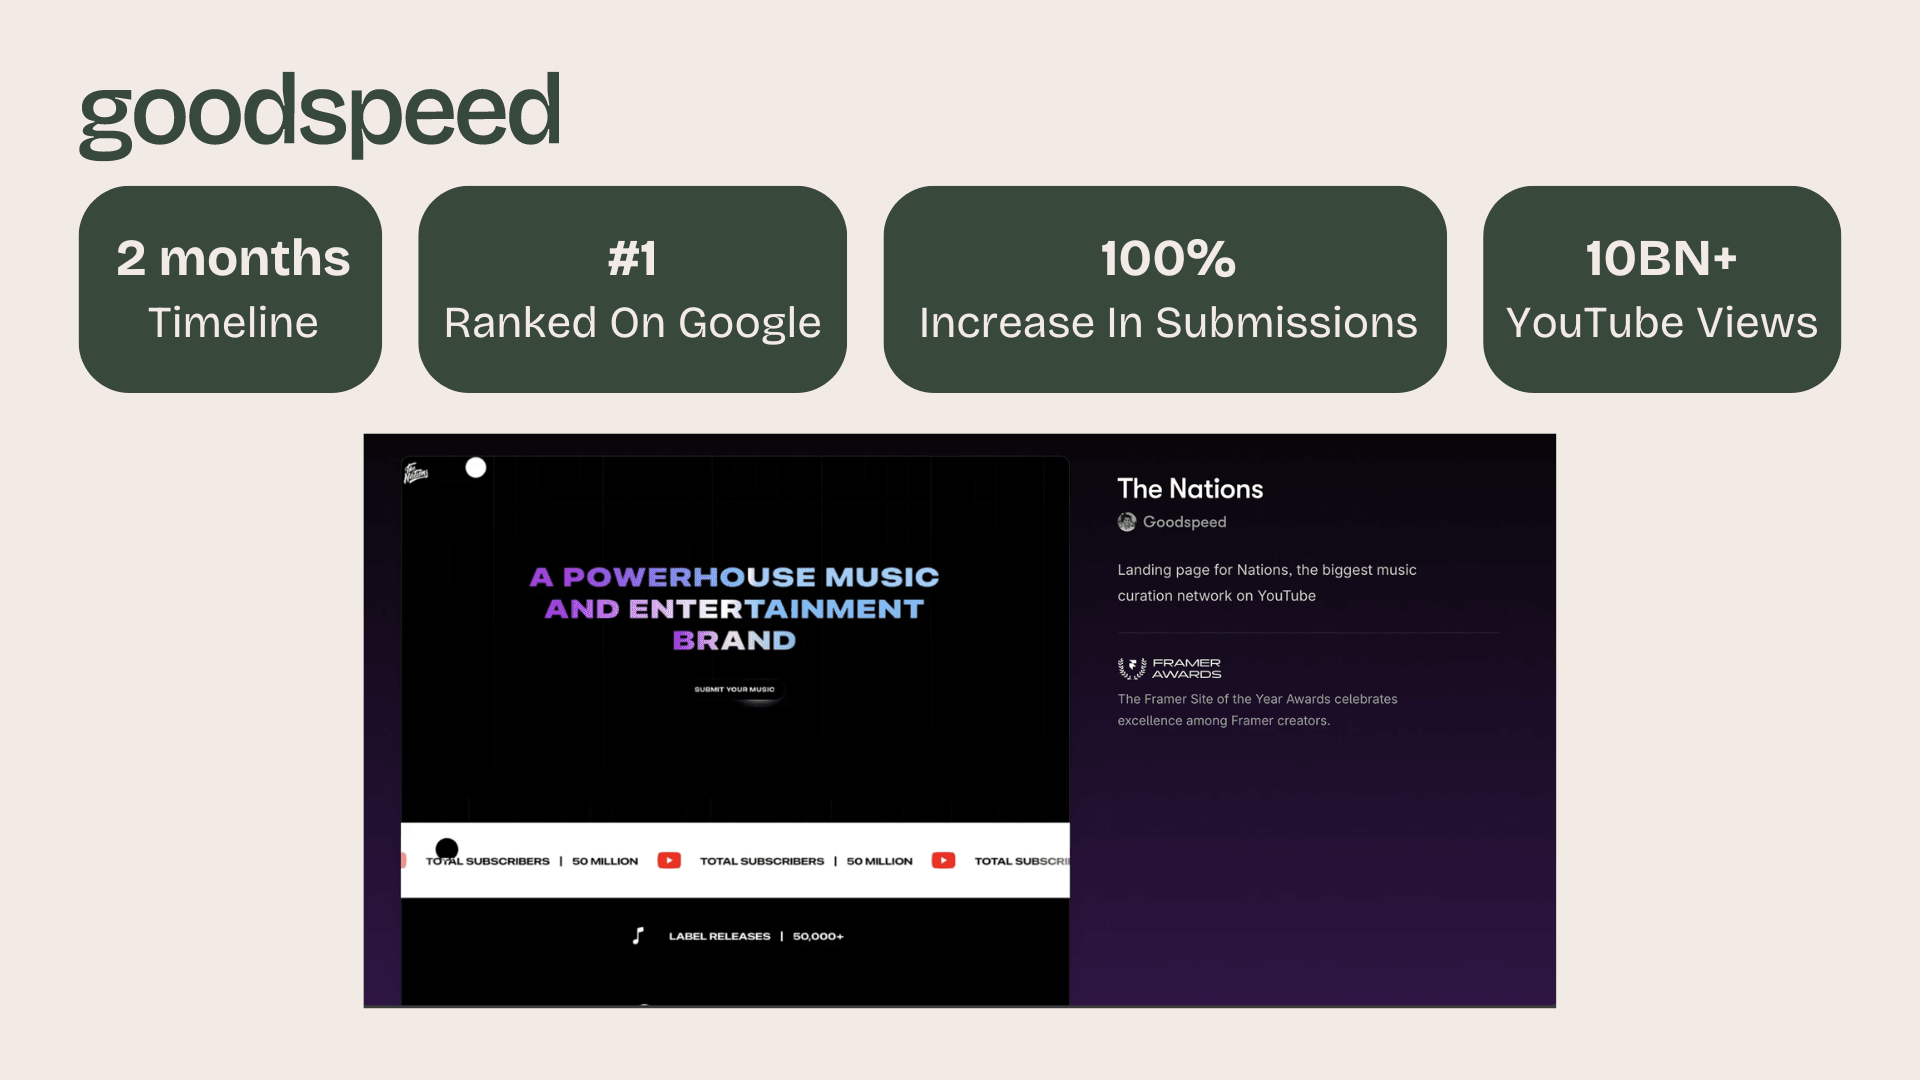Screen dimensions: 1920x1080
Task: Click The Nations title
Action: pos(1190,489)
